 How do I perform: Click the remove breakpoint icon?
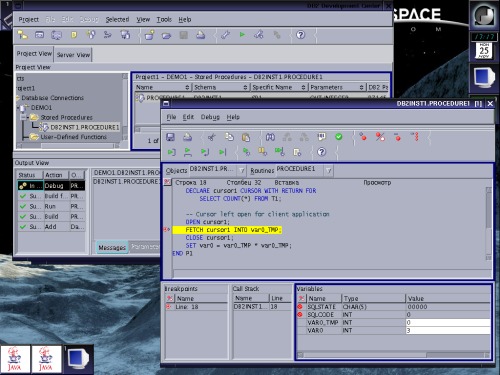397,137
